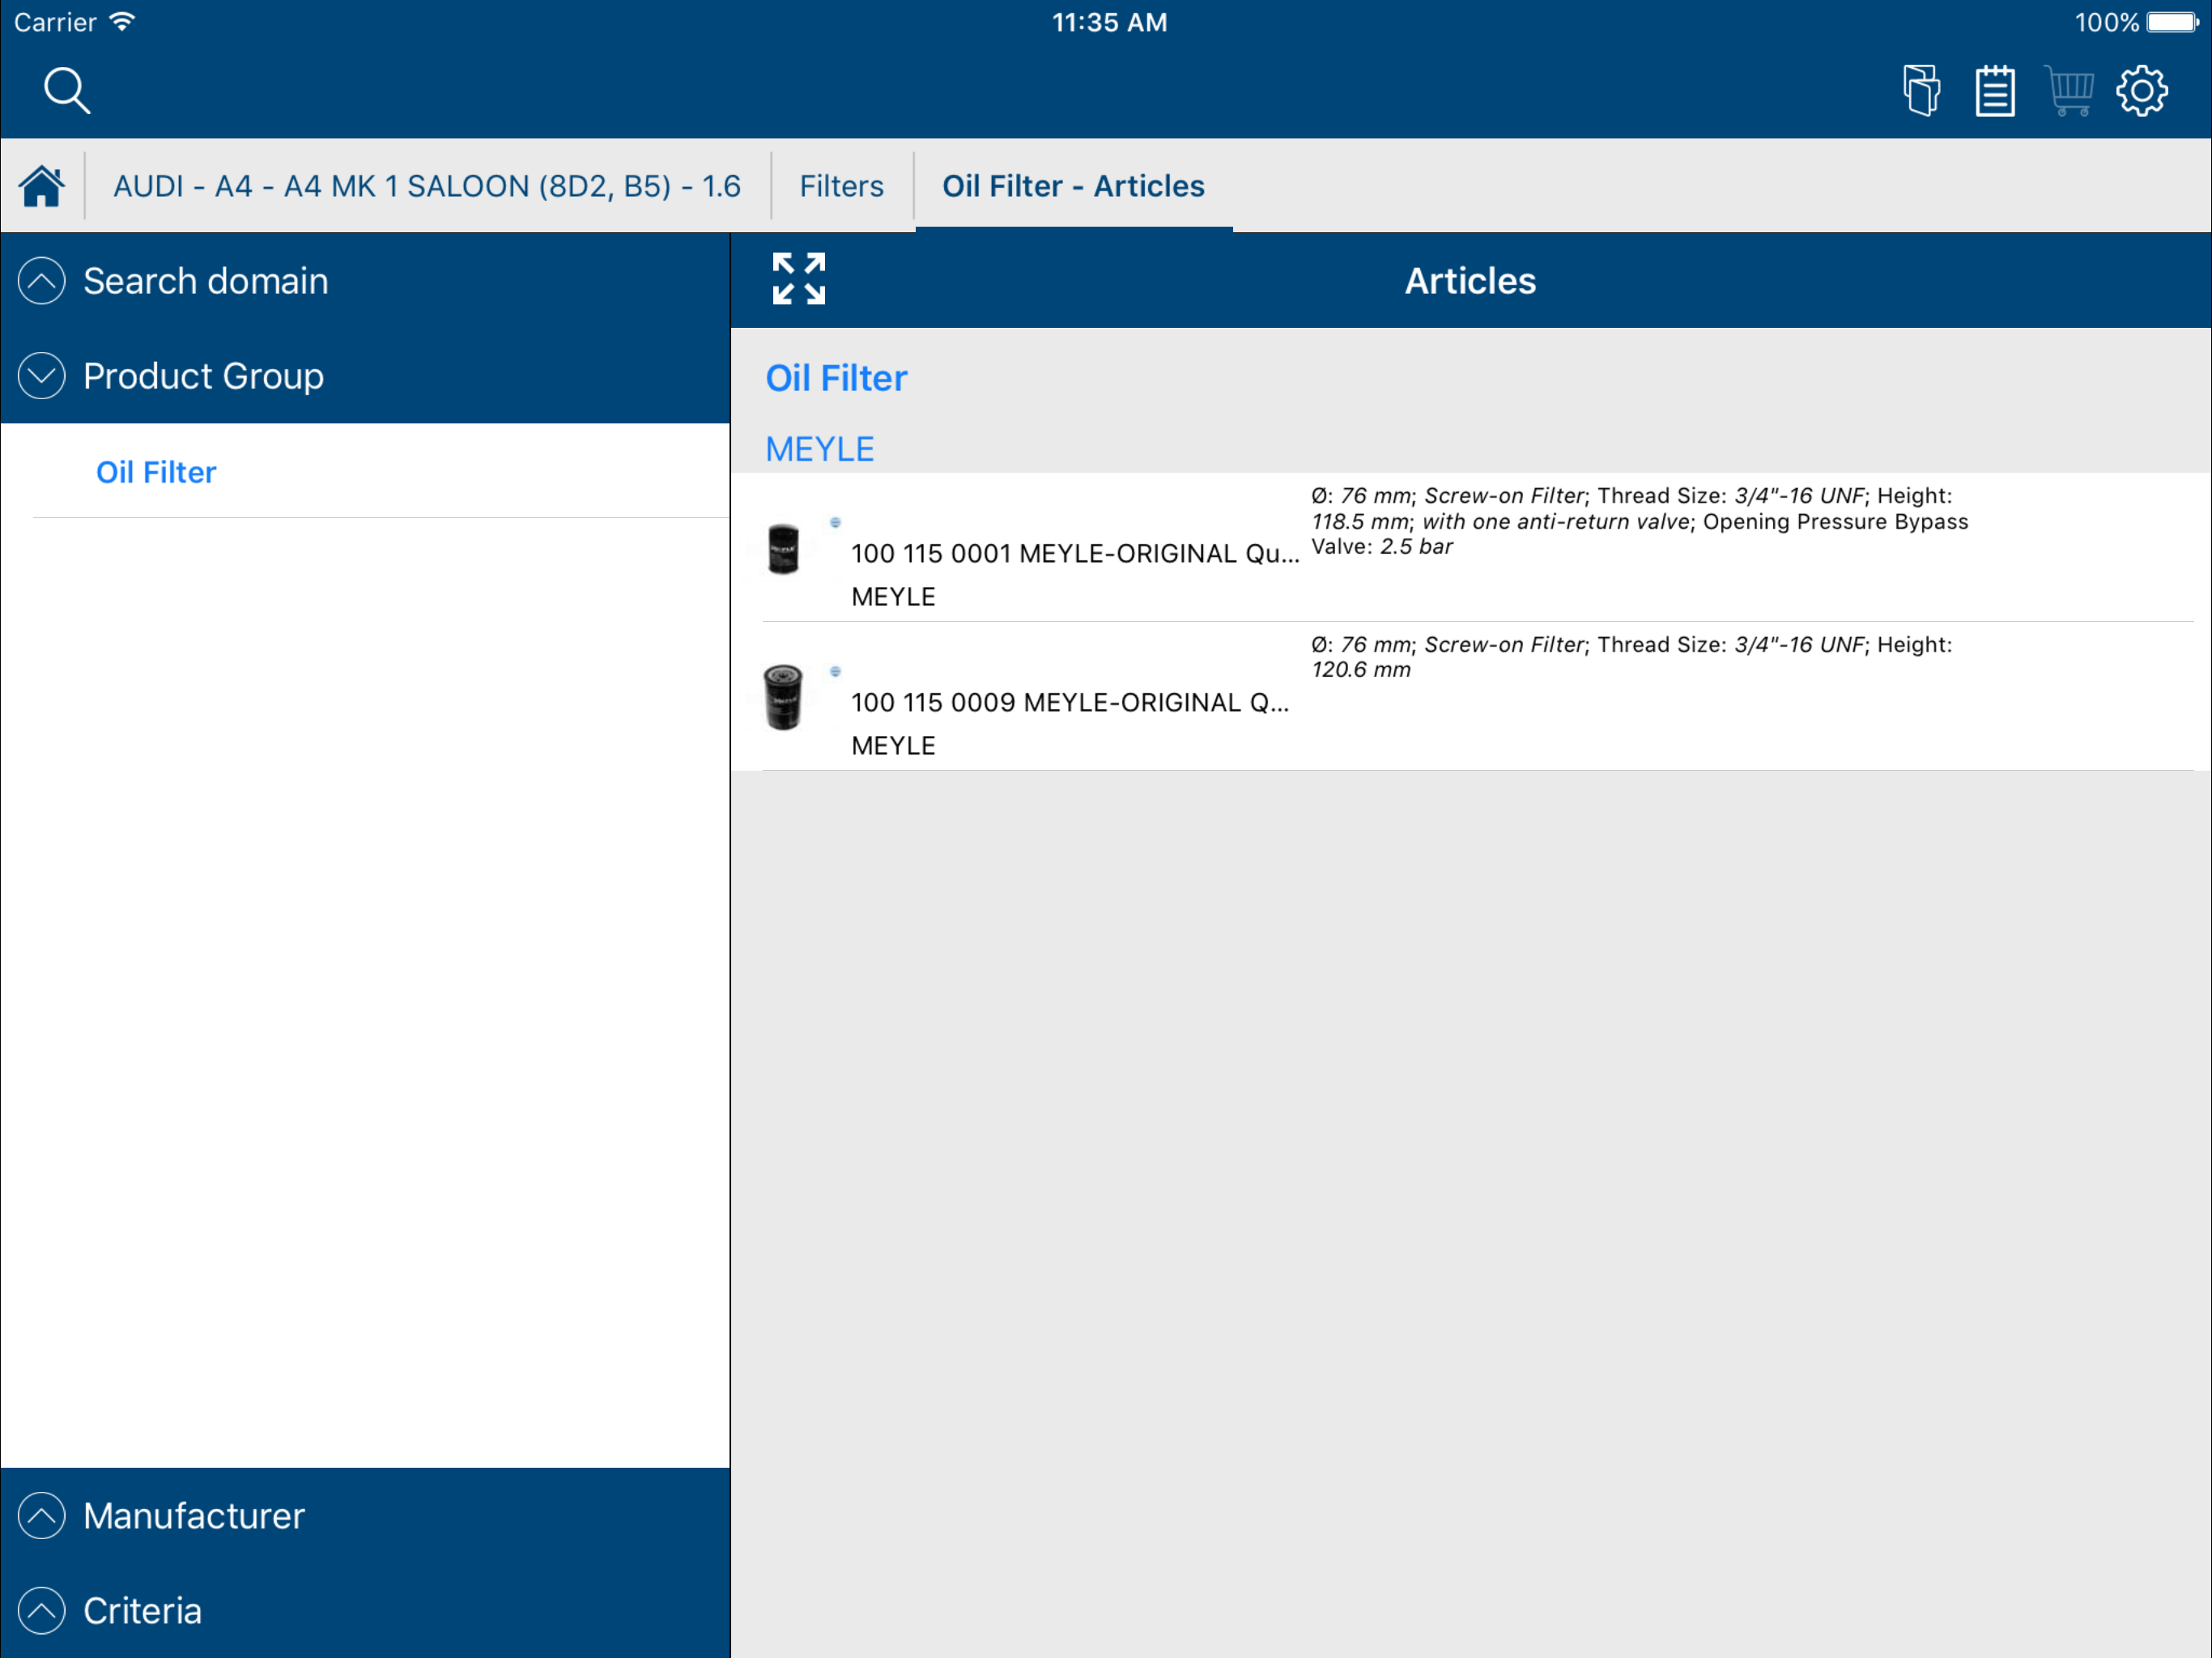
Task: Tap the battery indicator in status bar
Action: pos(2172,22)
